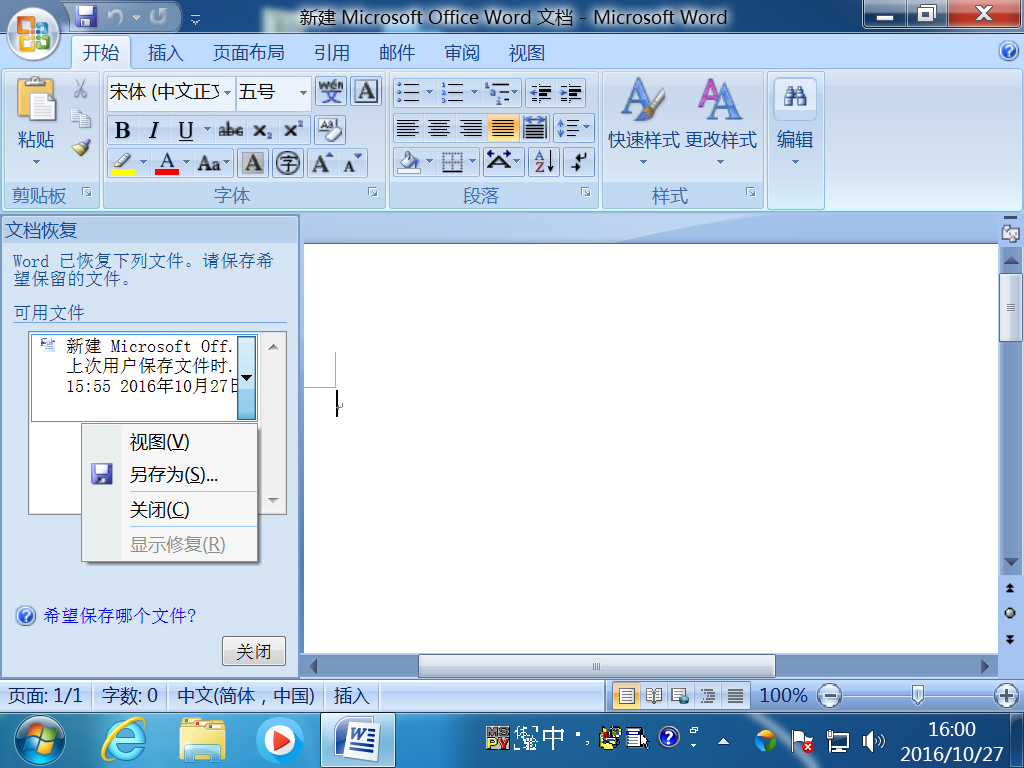Screen dimensions: 1024x768
Task: Click the zoom slider handle
Action: click(x=918, y=696)
